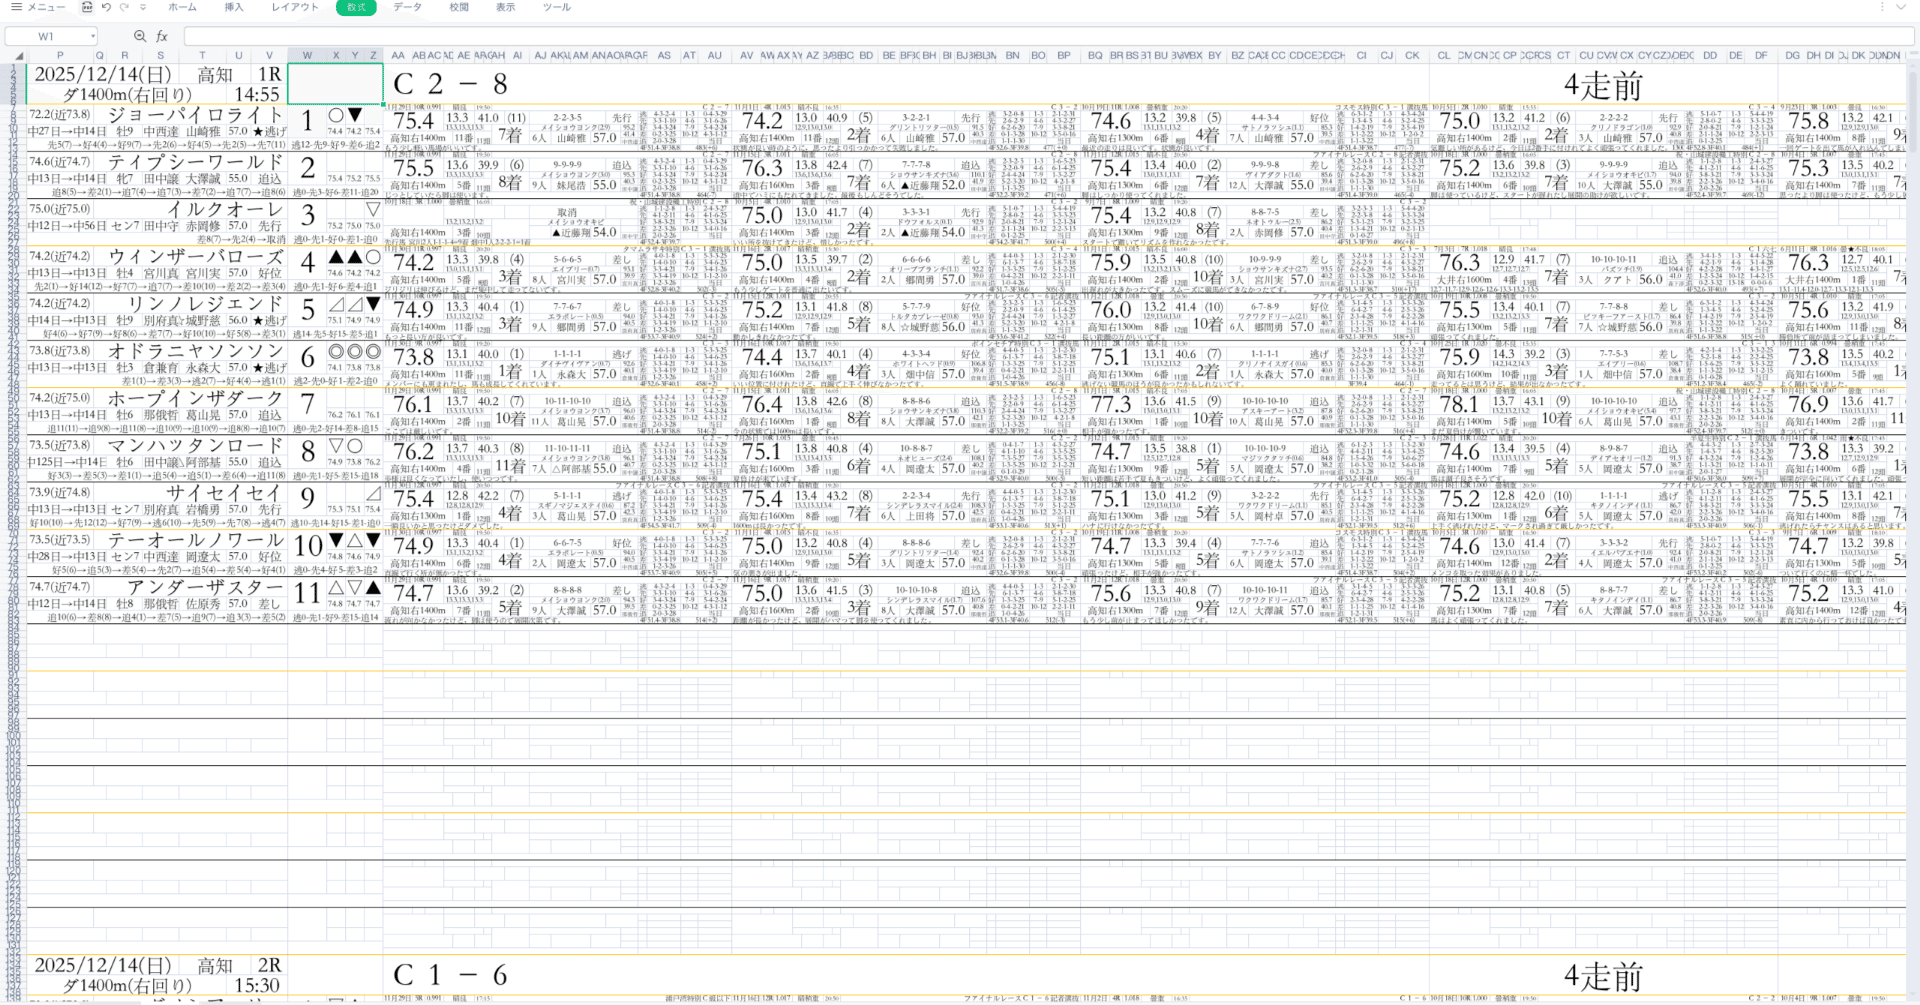The height and width of the screenshot is (1005, 1920).
Task: Click horse name イルクオーレ
Action: [224, 210]
